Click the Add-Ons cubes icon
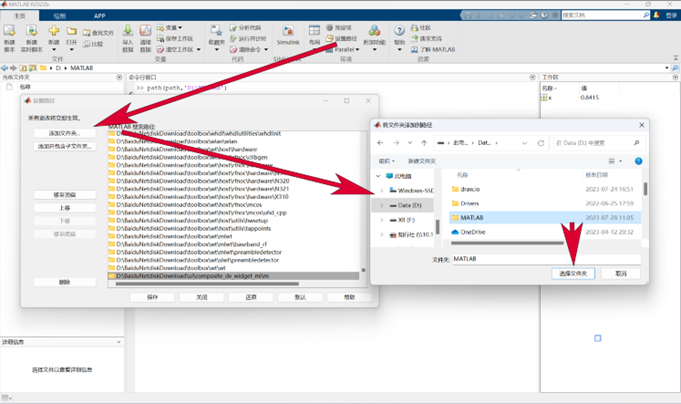681x404 pixels. click(x=374, y=31)
